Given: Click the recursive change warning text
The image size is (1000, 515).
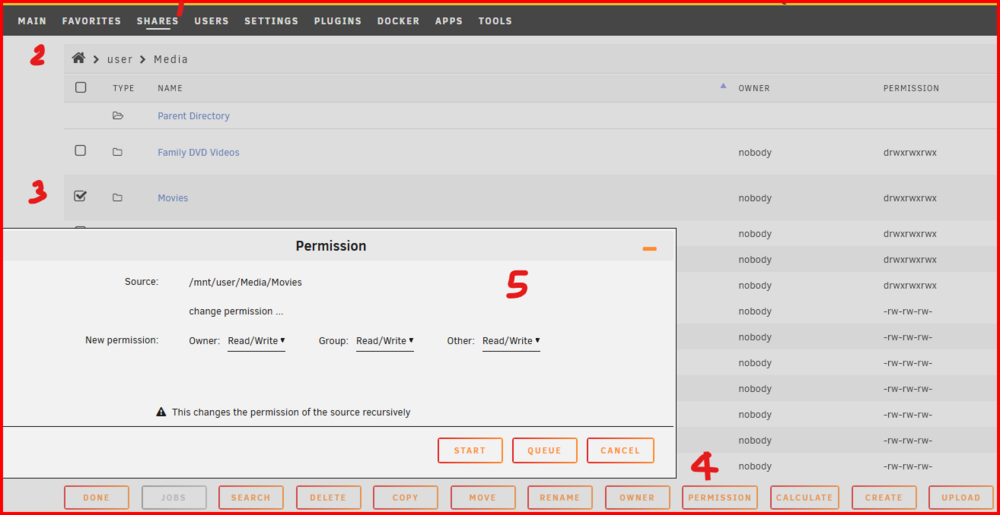Looking at the screenshot, I should 291,412.
